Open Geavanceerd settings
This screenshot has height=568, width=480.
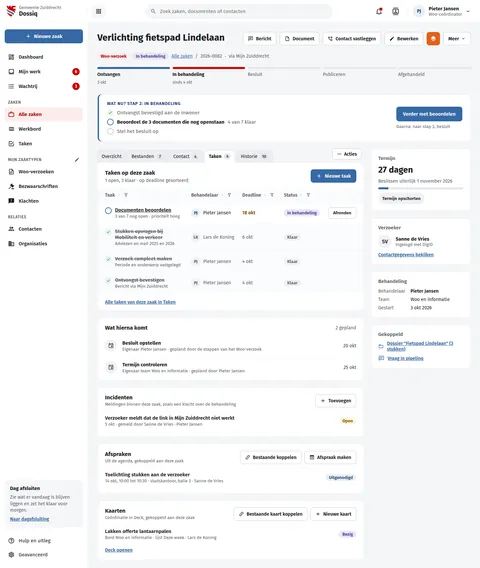tap(43, 555)
